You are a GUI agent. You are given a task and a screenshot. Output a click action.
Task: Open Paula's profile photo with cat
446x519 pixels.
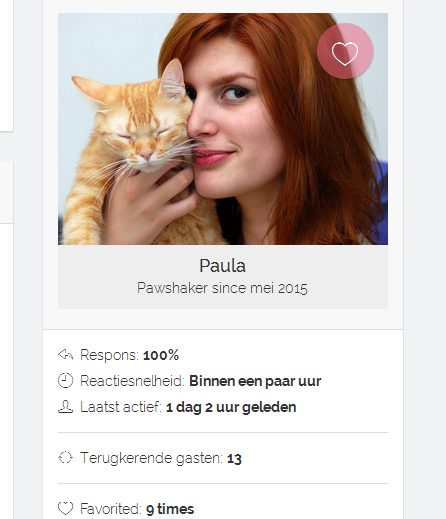pos(223,129)
